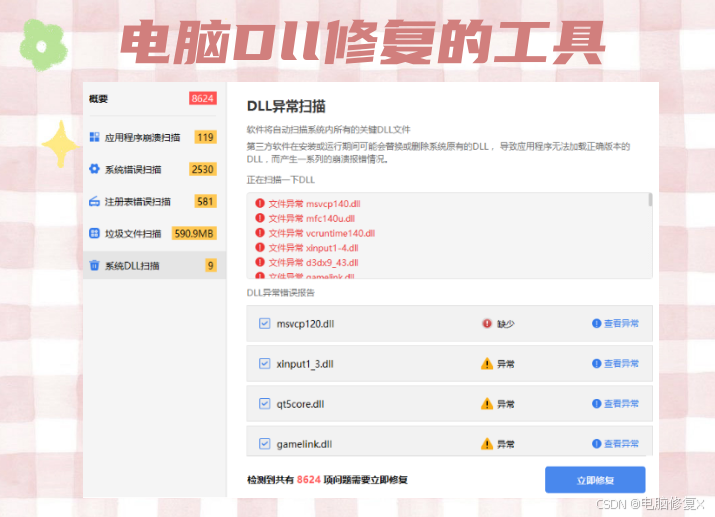Viewport: 715px width, 517px height.
Task: Click the application crash scan grid icon
Action: [94, 137]
